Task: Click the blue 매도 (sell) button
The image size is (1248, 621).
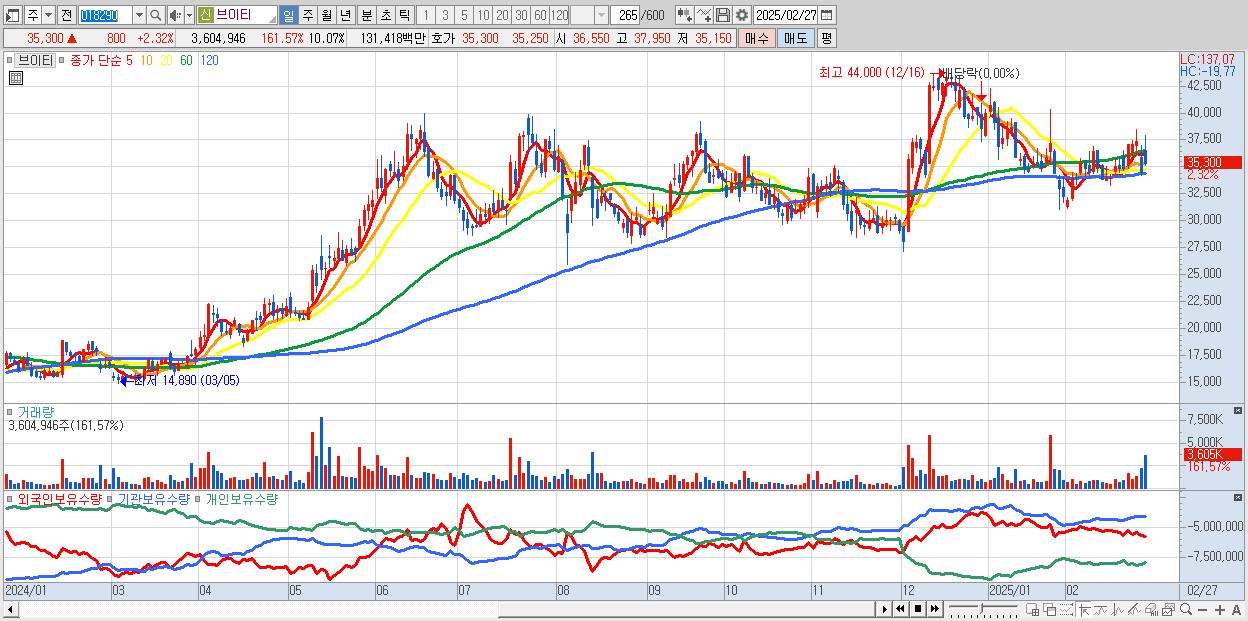Action: 796,38
